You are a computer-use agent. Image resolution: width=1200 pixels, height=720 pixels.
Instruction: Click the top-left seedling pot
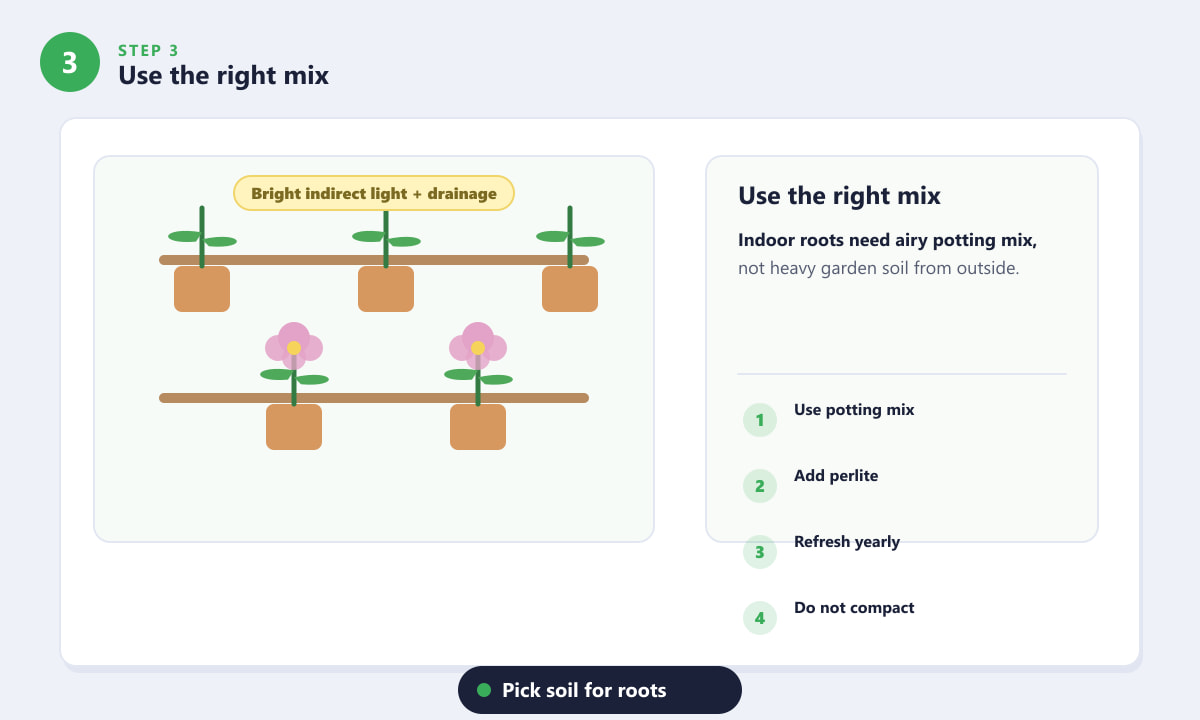click(202, 289)
